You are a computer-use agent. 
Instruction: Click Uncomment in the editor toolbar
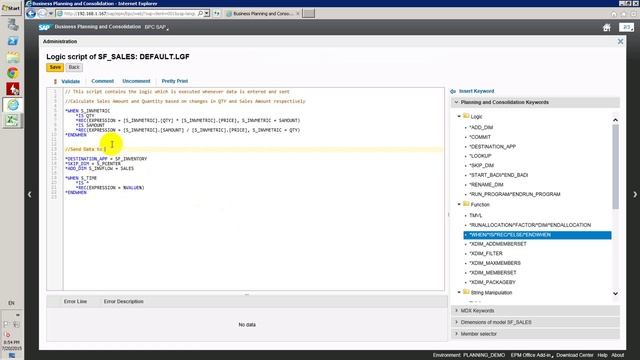(x=136, y=81)
